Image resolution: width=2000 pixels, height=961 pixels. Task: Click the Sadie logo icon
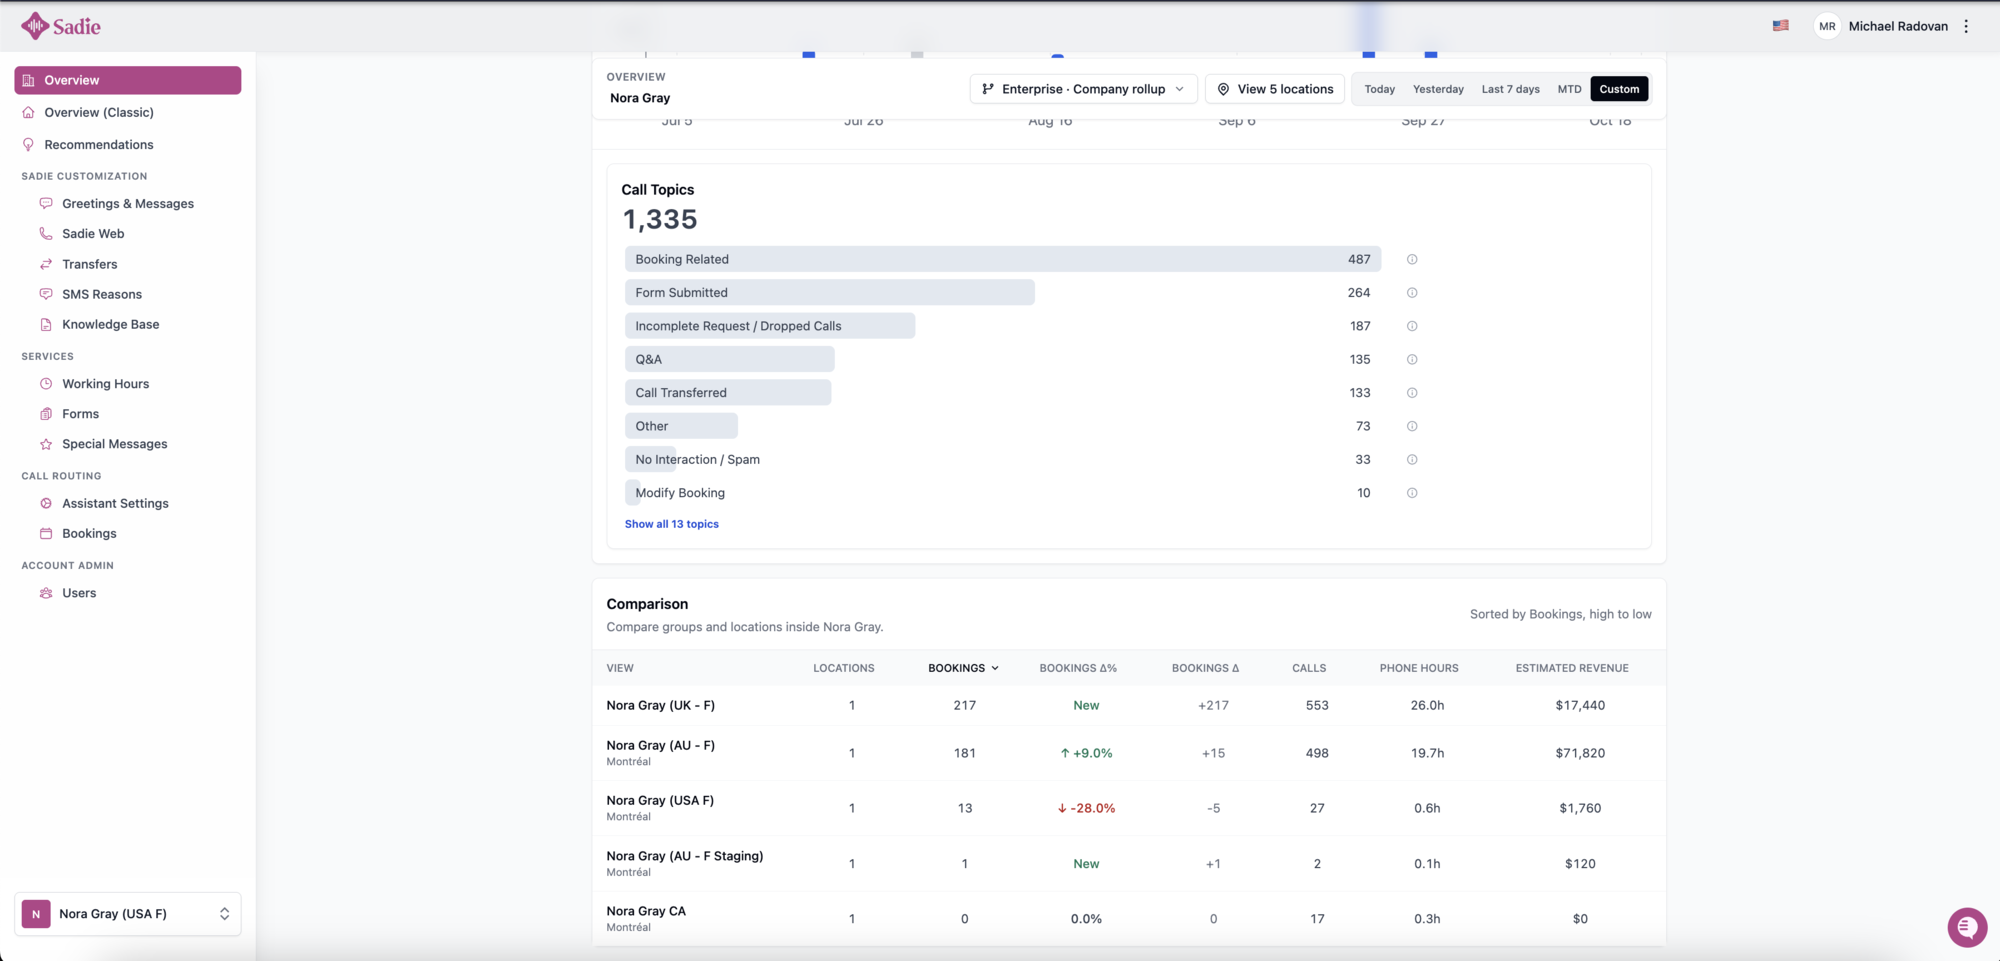point(35,26)
